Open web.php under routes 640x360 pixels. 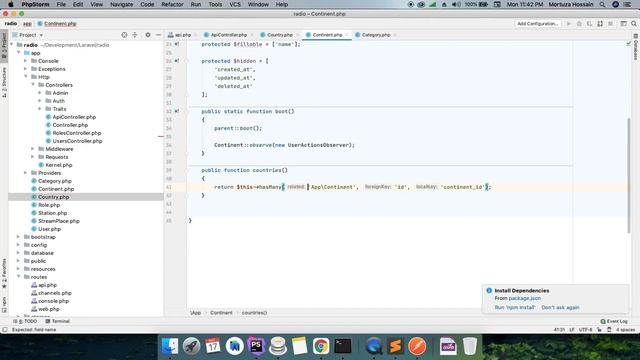click(48, 309)
